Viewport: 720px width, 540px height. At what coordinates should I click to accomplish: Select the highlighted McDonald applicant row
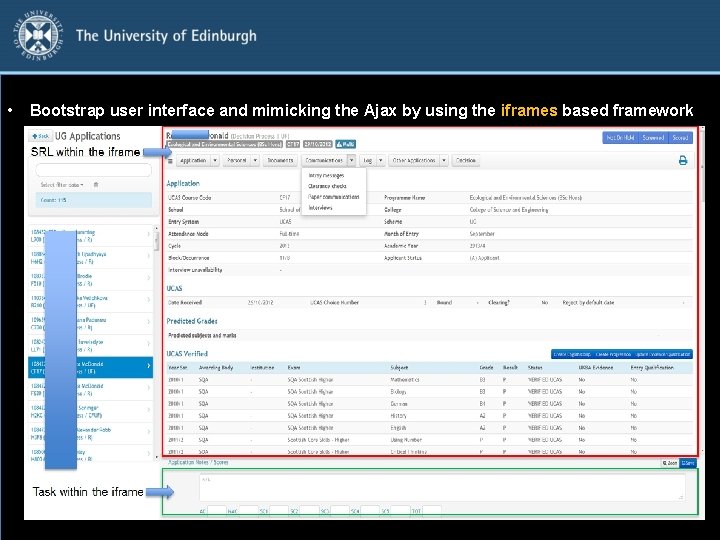coord(90,367)
